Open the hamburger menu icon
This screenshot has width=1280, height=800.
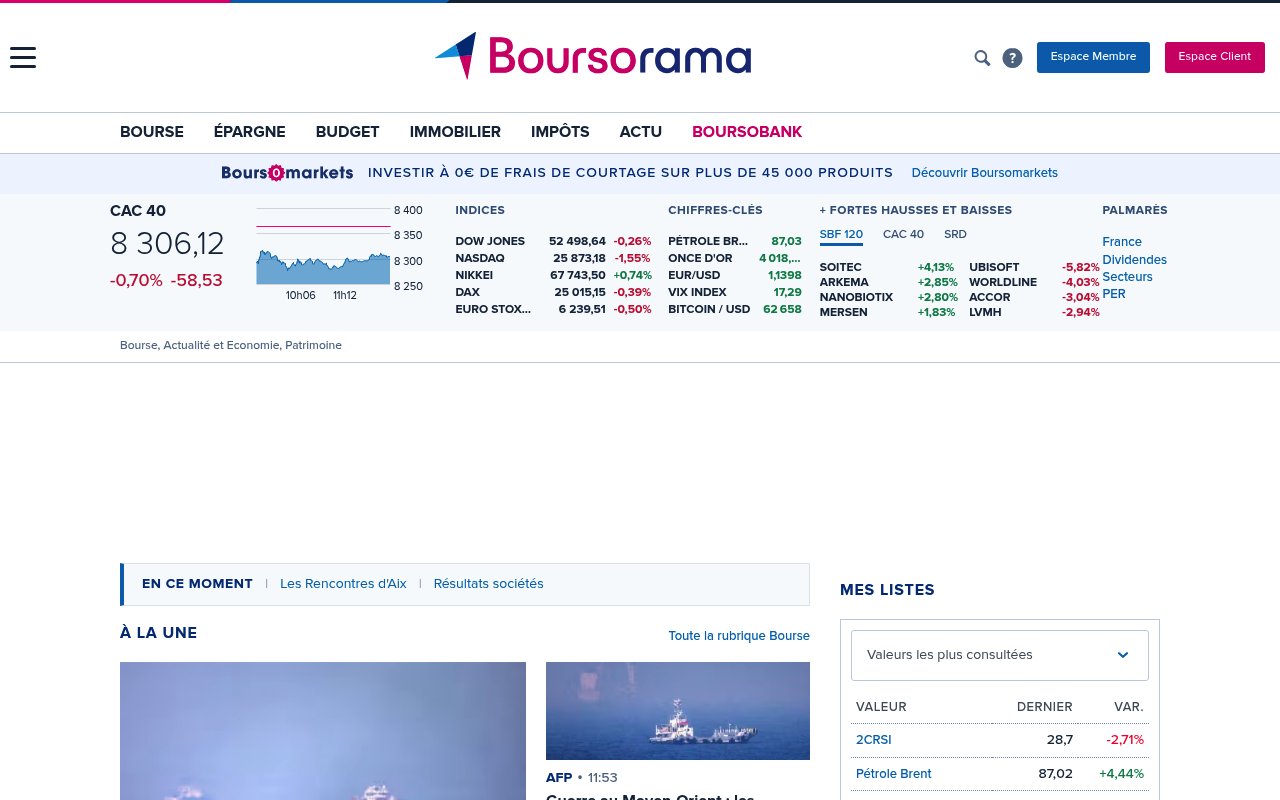point(23,57)
